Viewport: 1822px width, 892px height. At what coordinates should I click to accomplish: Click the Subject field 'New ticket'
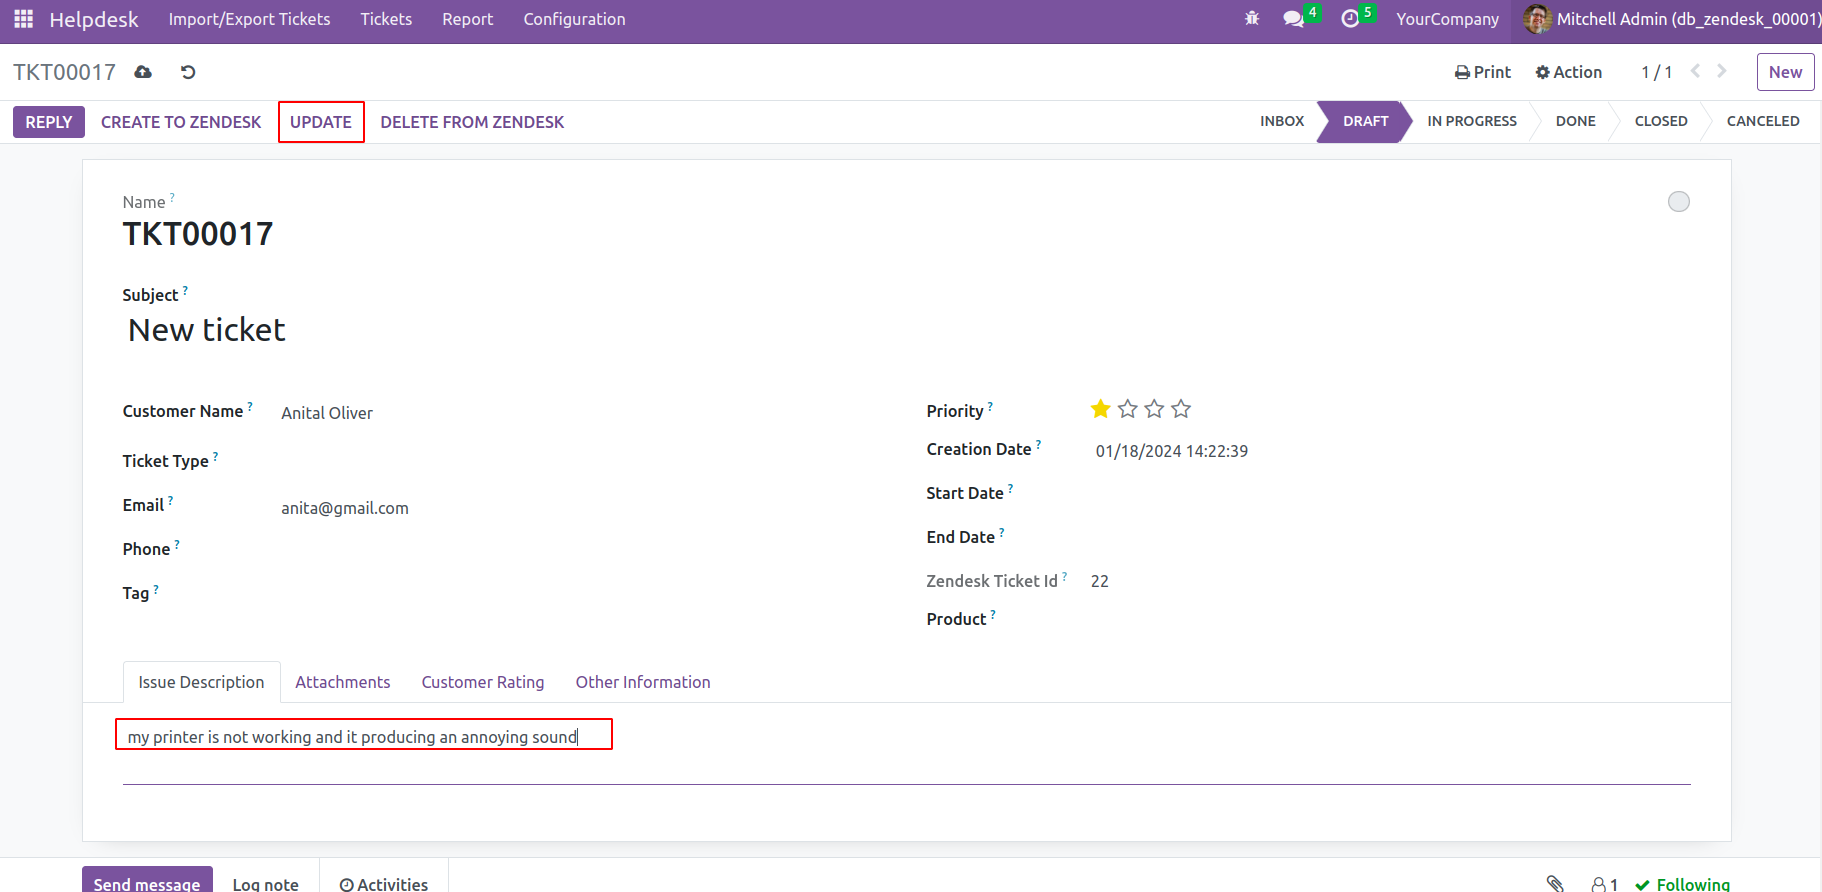[x=207, y=330]
